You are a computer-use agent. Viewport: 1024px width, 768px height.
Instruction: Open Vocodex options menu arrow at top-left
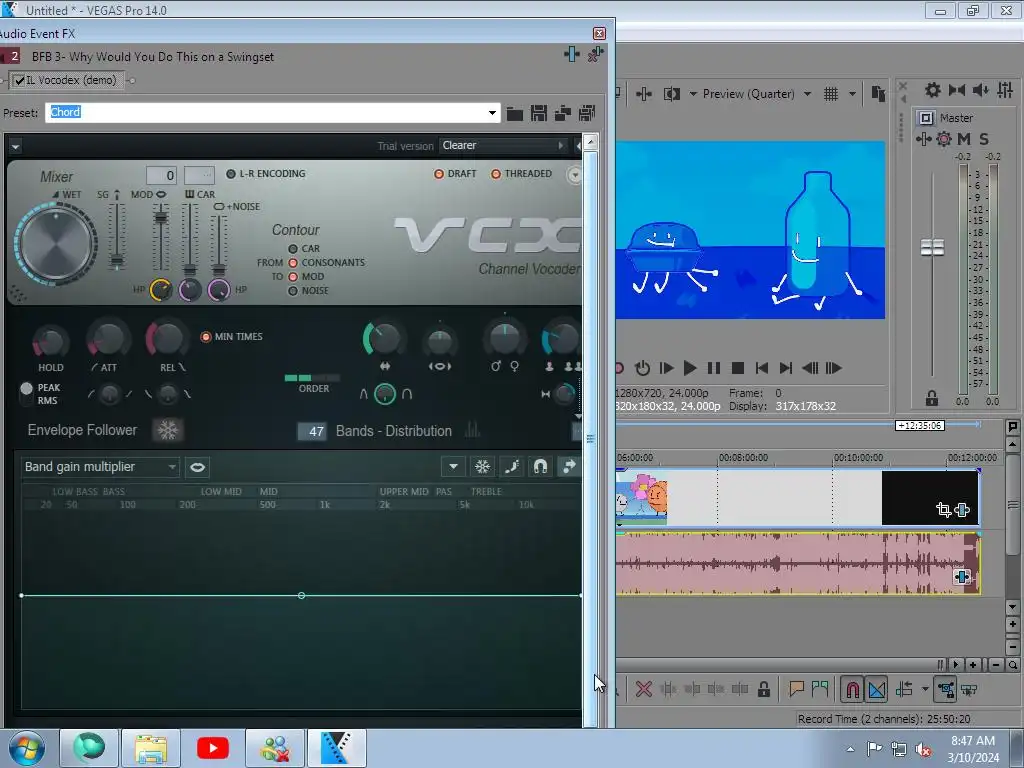(x=15, y=146)
